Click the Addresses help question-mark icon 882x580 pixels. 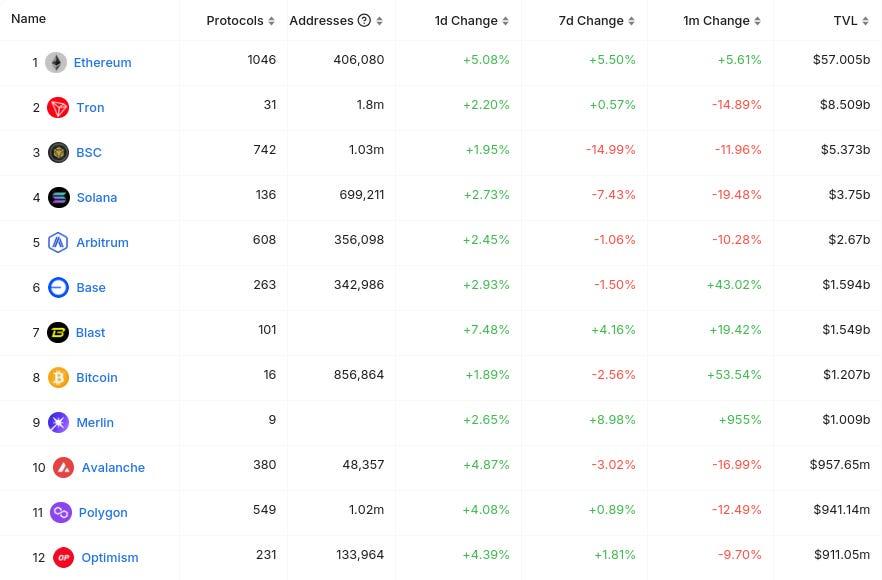click(364, 20)
